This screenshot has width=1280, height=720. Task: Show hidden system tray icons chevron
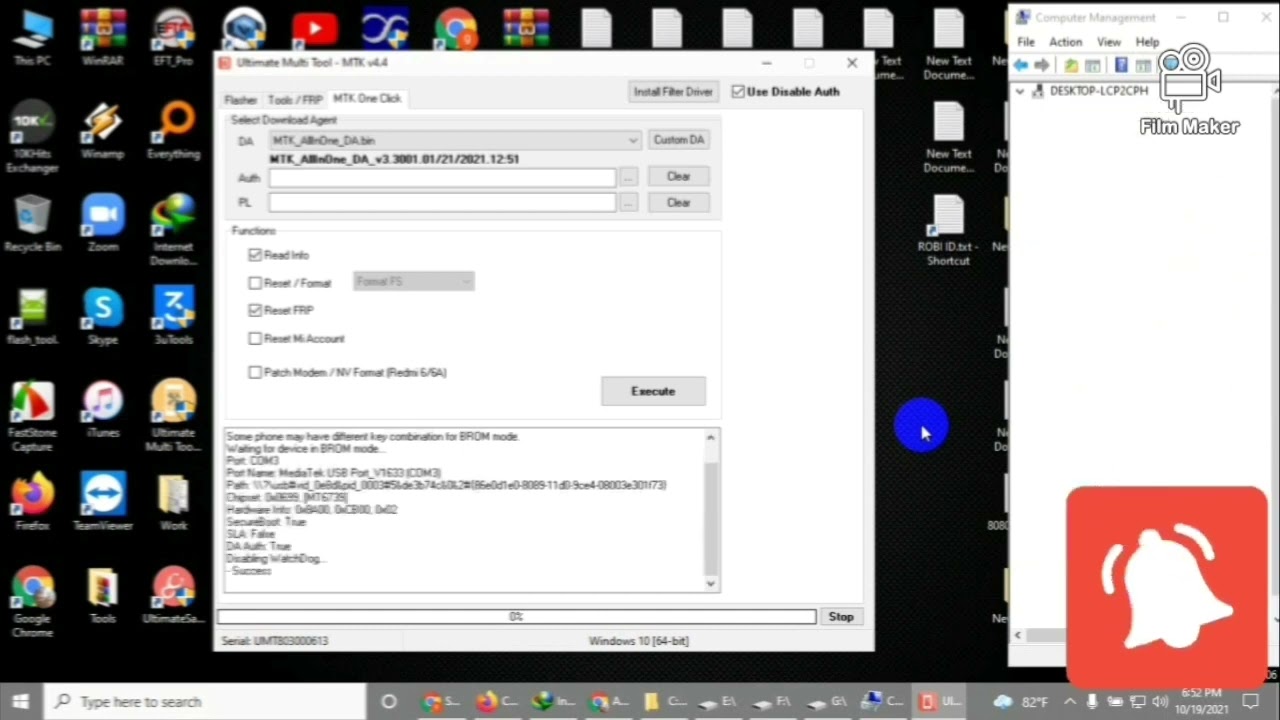[x=1070, y=701]
